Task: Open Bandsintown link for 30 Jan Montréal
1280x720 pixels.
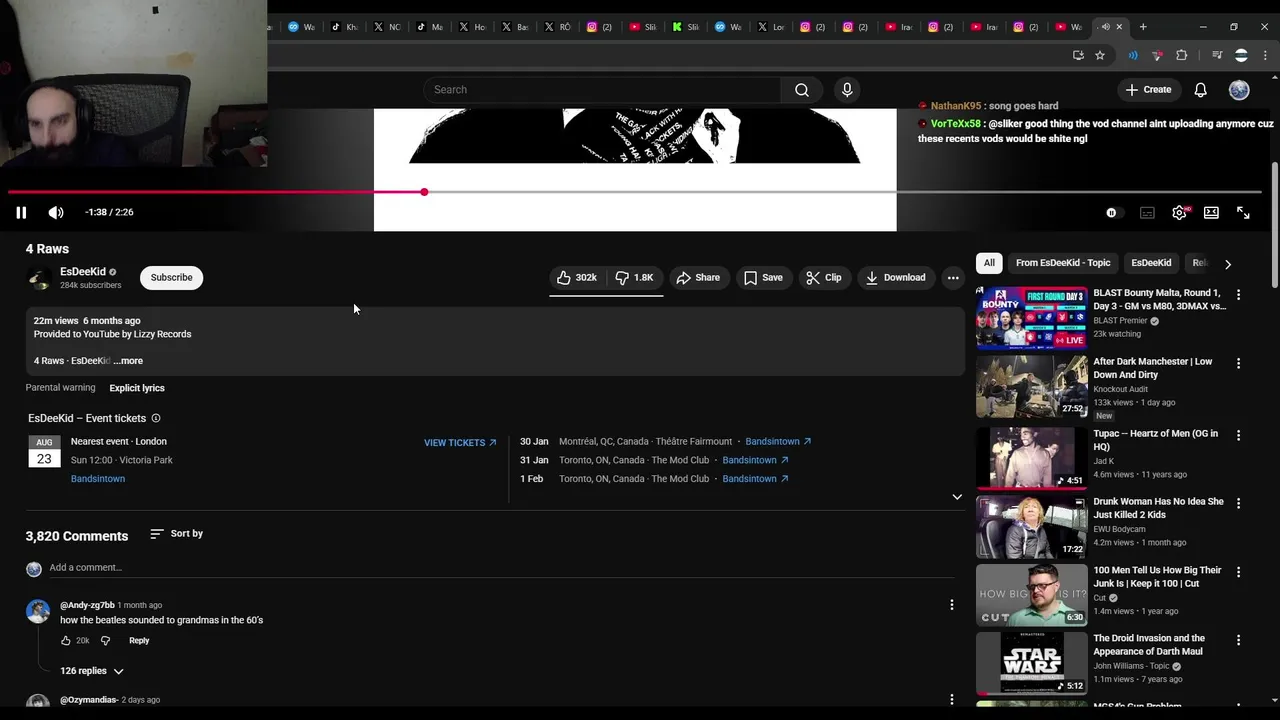Action: (778, 441)
